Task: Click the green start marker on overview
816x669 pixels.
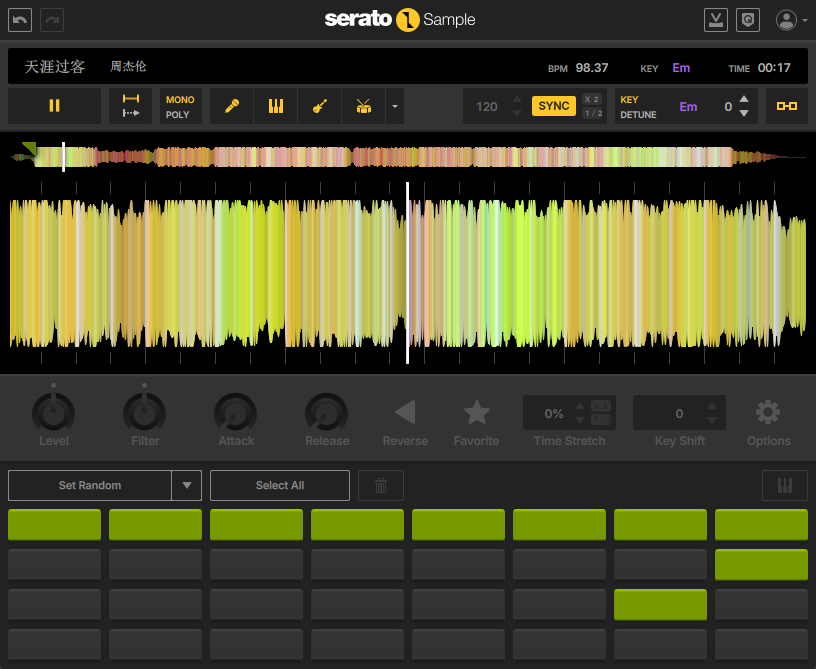Action: 30,148
